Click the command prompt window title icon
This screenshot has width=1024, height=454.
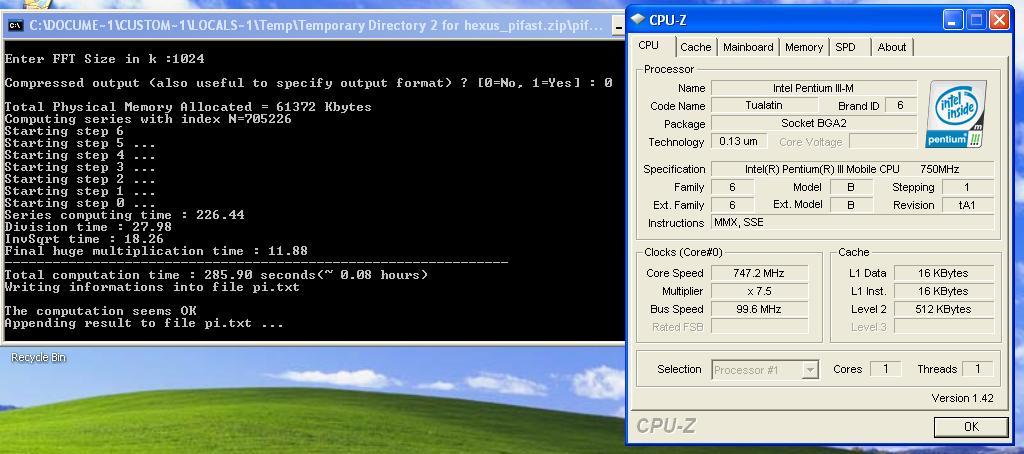coord(15,25)
